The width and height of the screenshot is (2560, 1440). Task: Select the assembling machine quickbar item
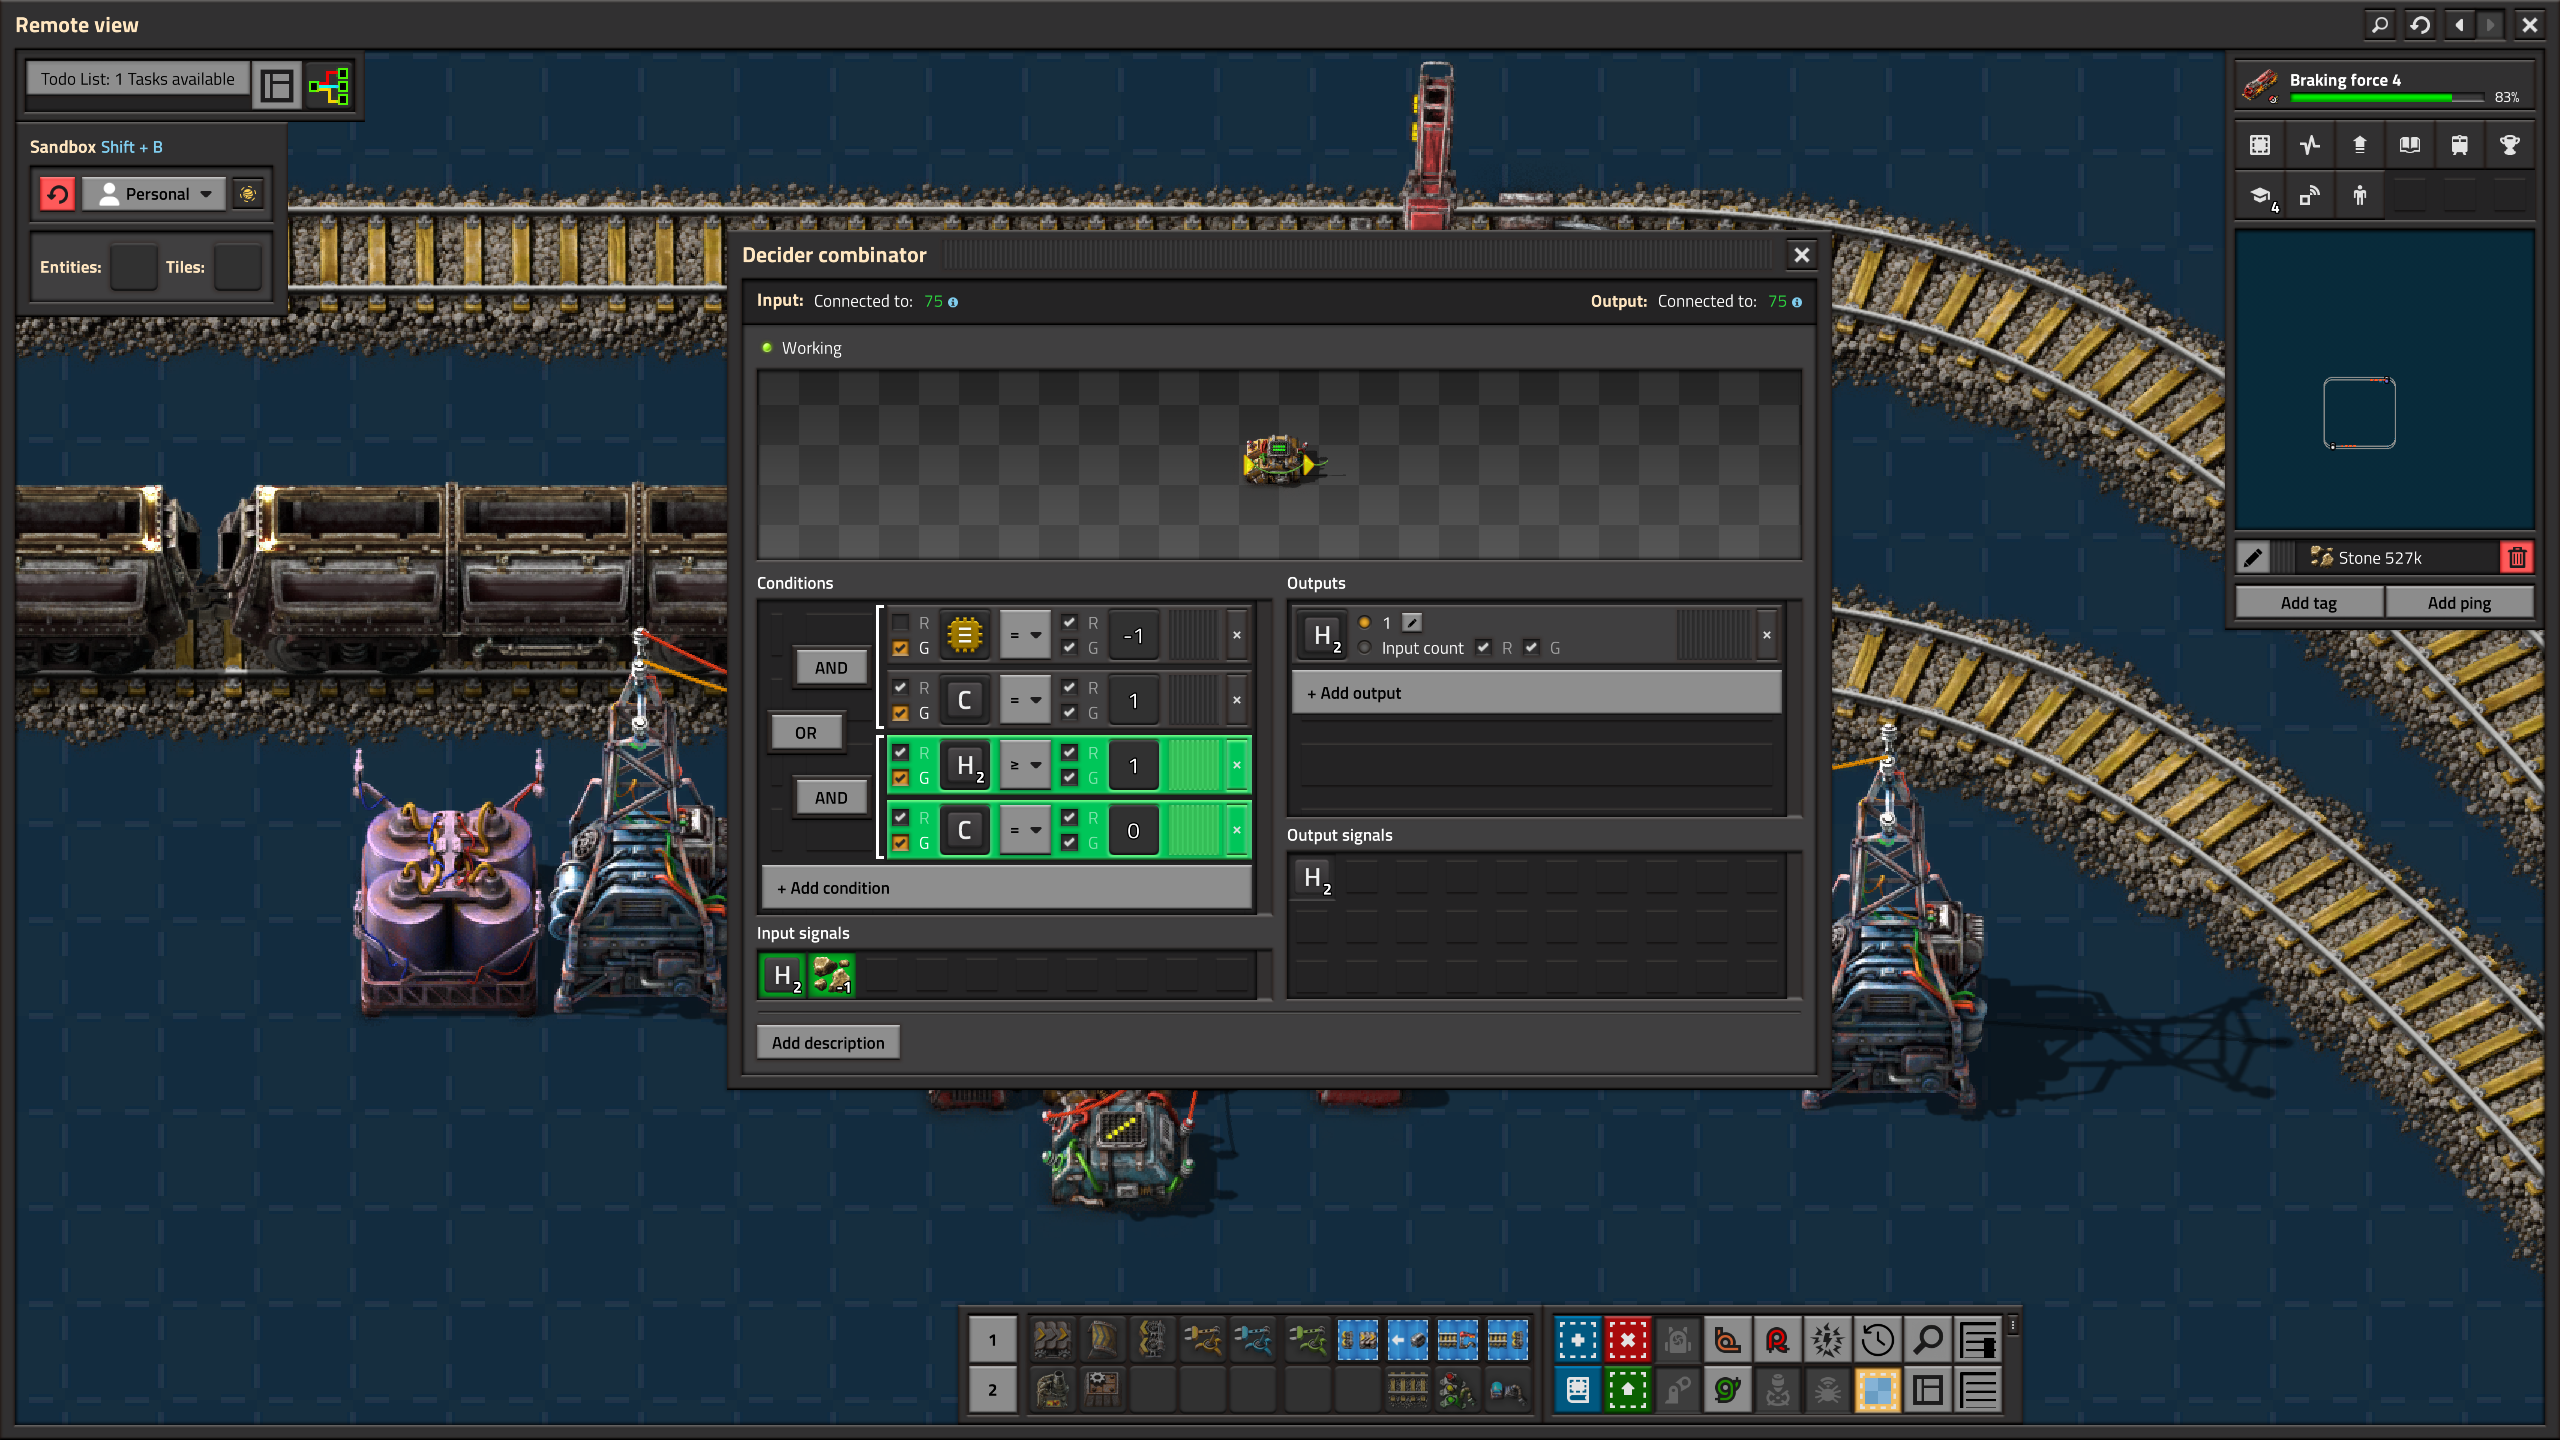coord(1102,1389)
